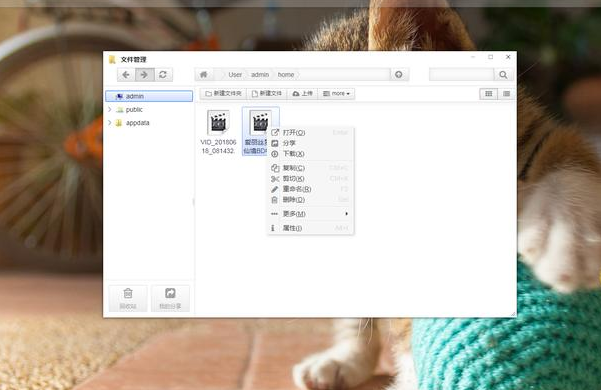Refresh the file listing
601x390 pixels.
pos(163,75)
